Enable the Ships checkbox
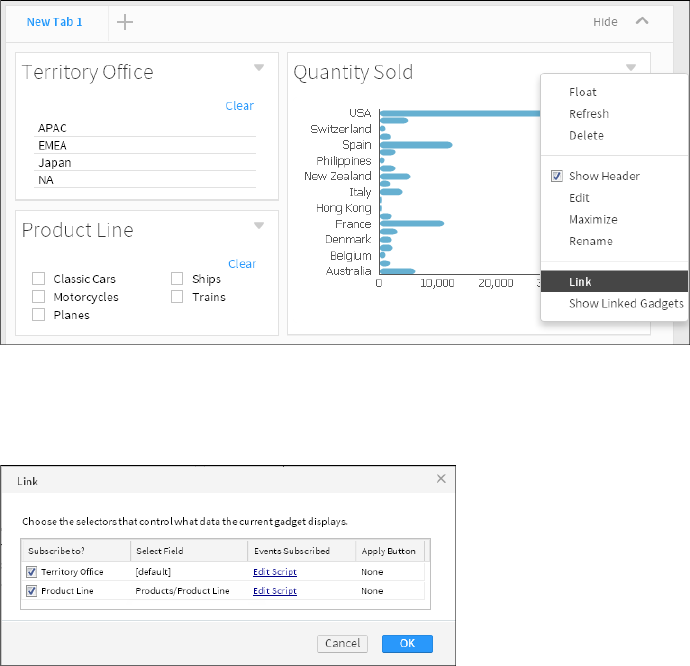This screenshot has width=690, height=666. coord(177,279)
